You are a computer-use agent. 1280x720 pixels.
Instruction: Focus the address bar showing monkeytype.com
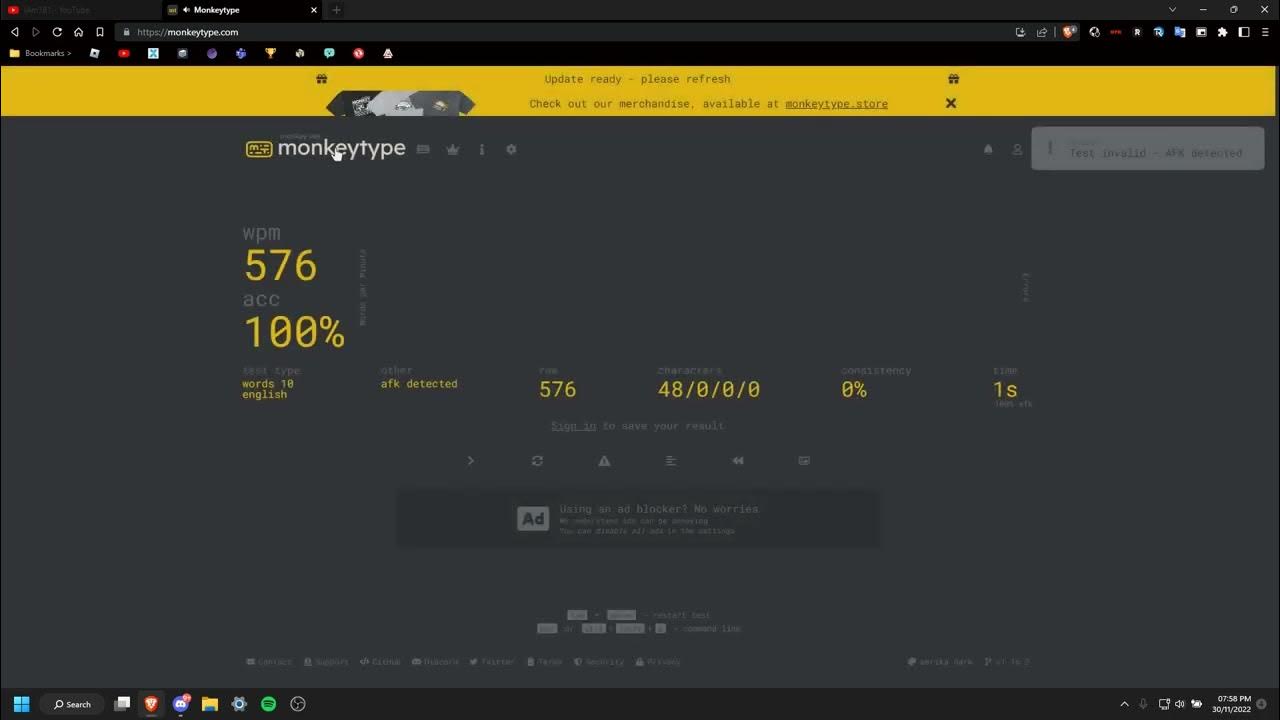click(x=560, y=32)
